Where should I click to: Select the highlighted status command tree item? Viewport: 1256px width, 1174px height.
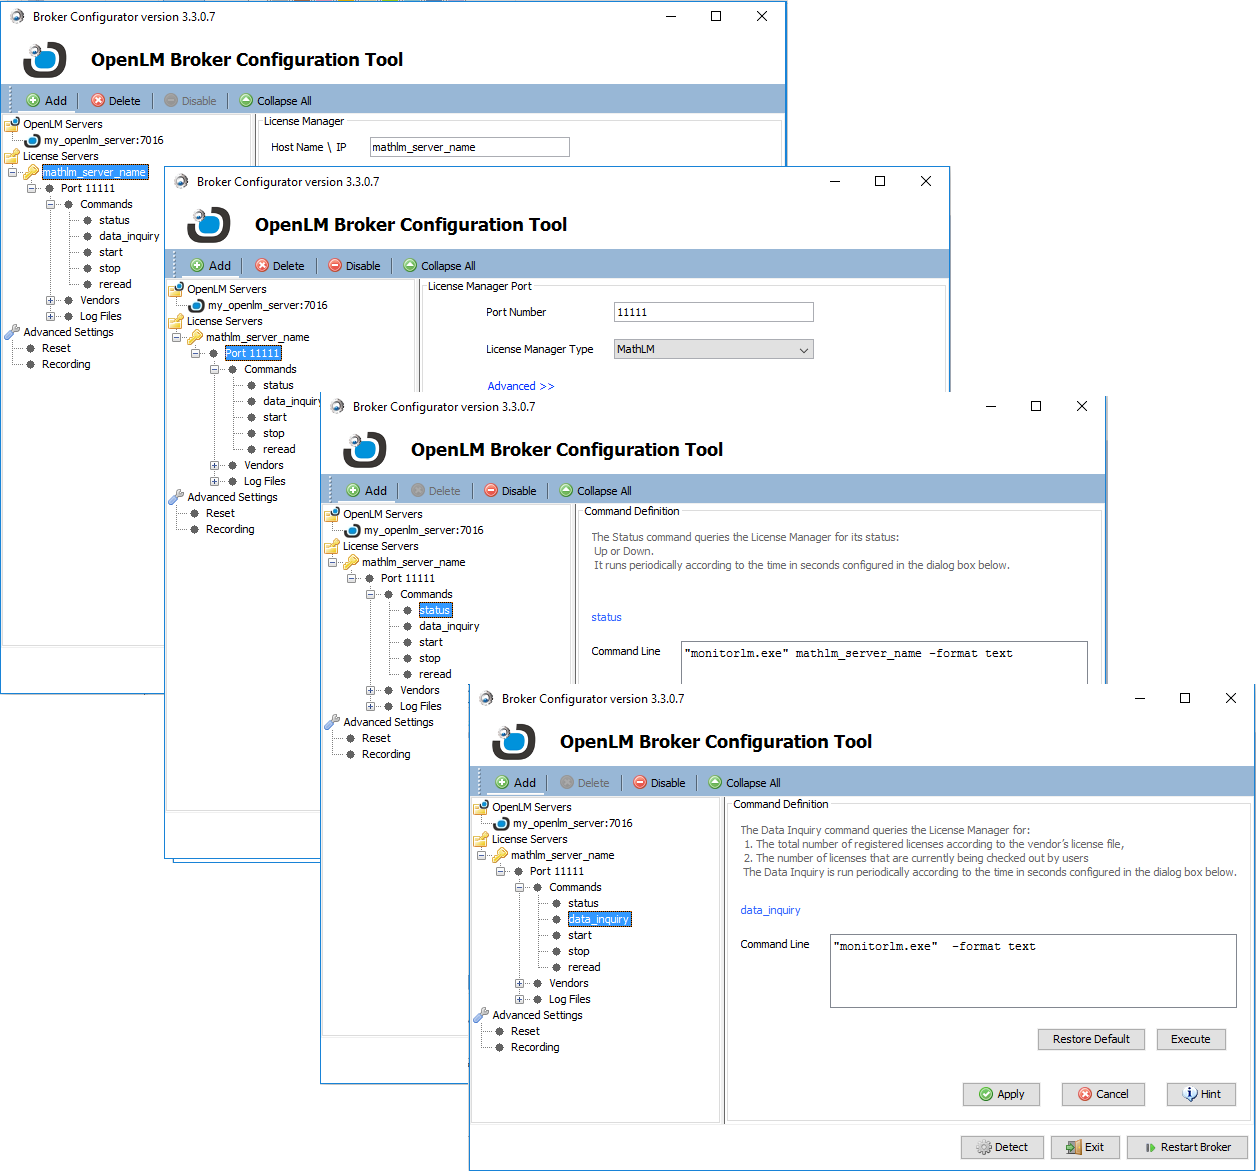click(434, 610)
